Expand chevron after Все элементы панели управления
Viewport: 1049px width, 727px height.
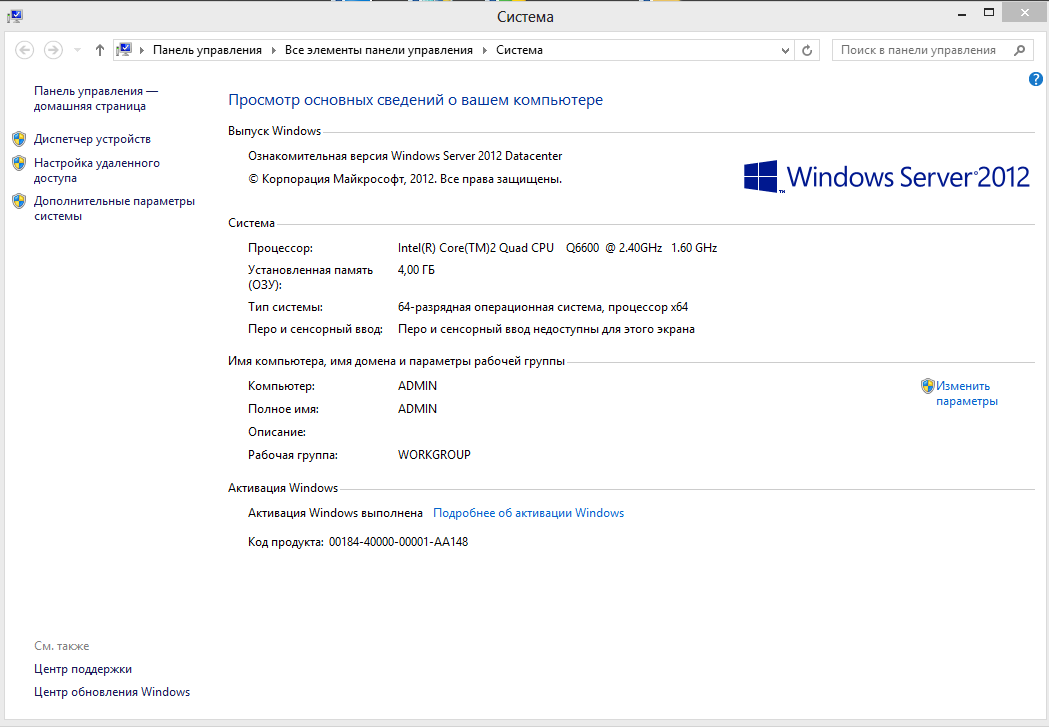click(485, 50)
